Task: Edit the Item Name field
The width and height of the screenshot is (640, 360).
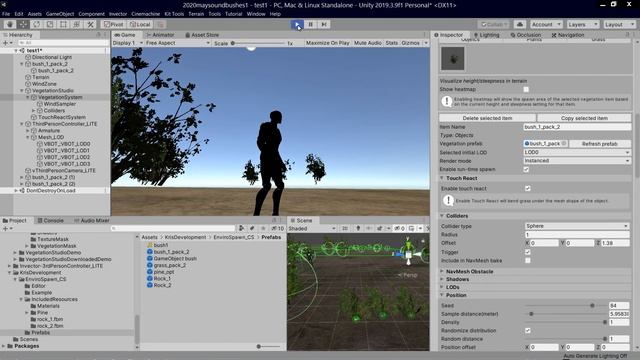Action: click(577, 127)
